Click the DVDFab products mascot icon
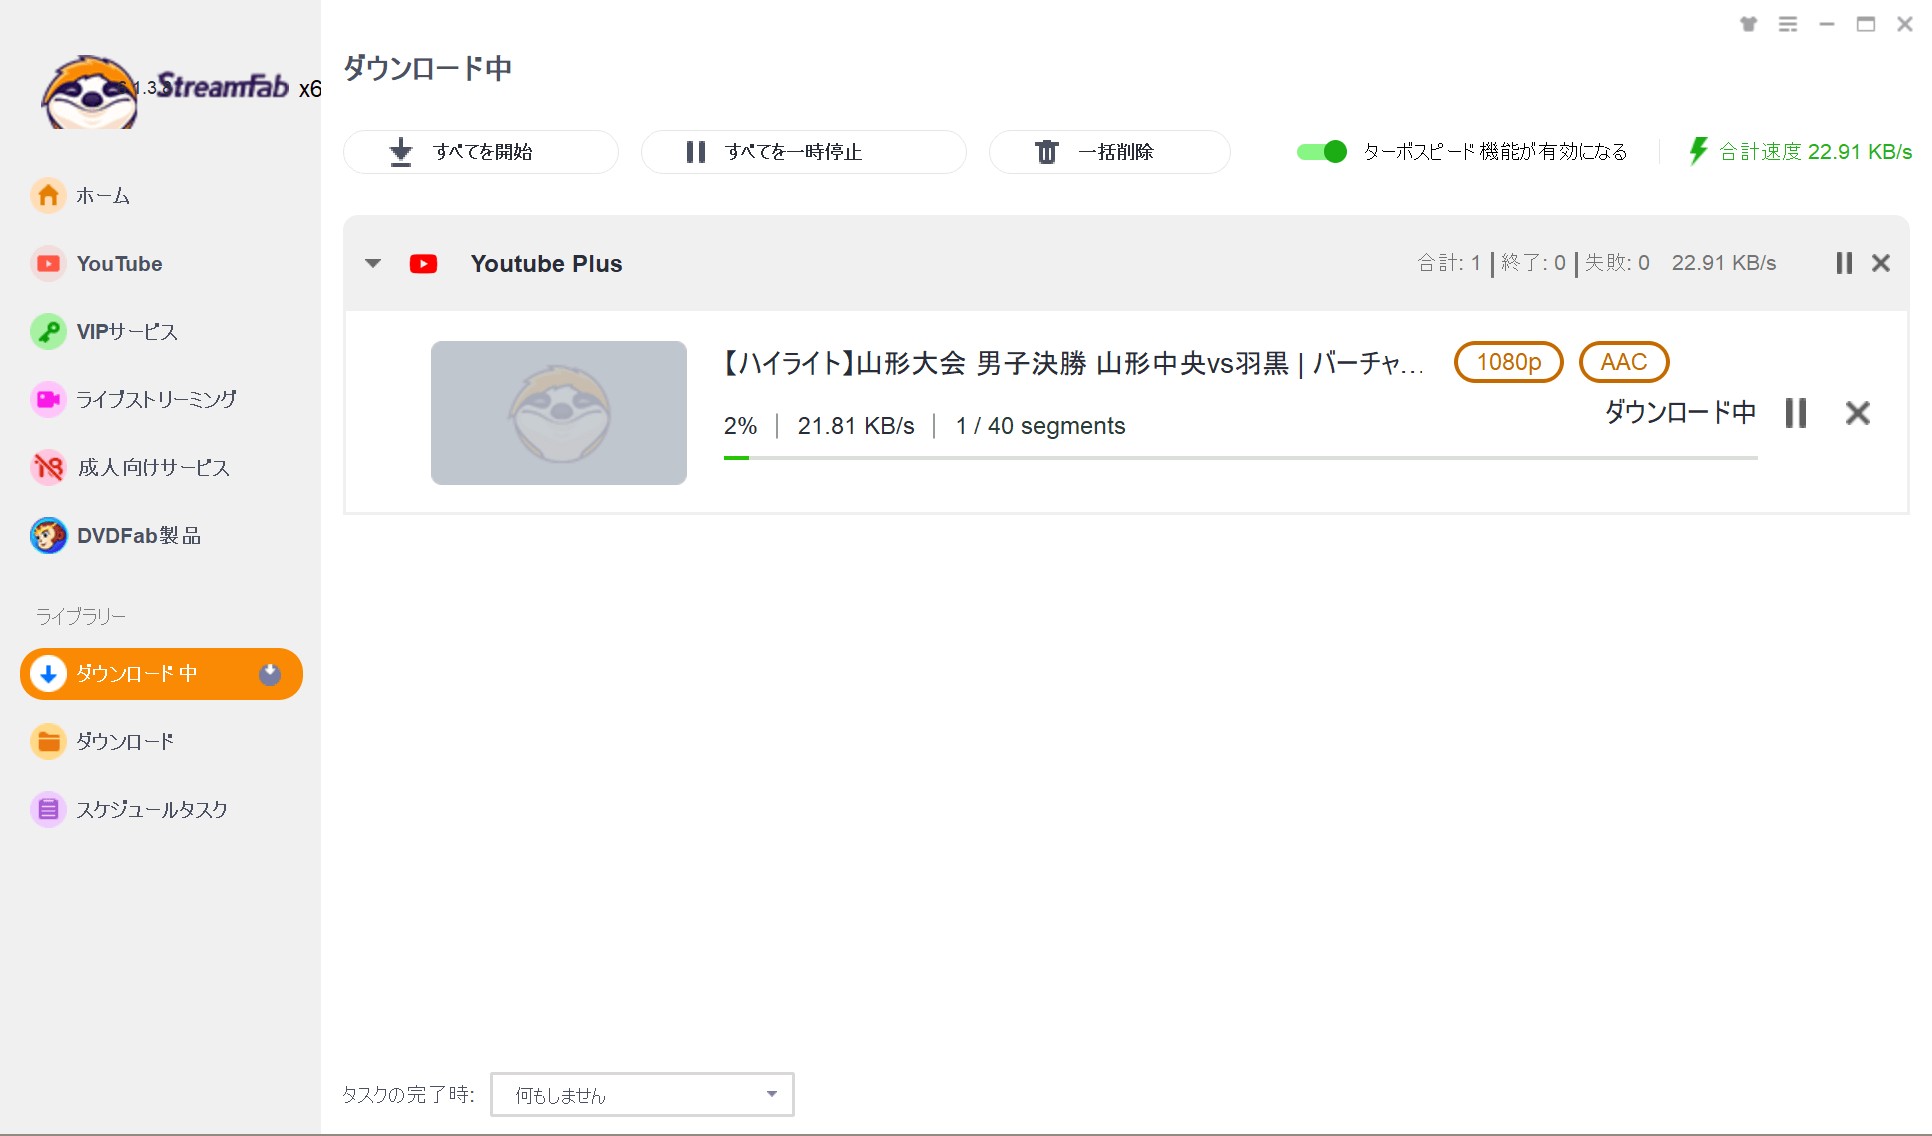 [48, 536]
